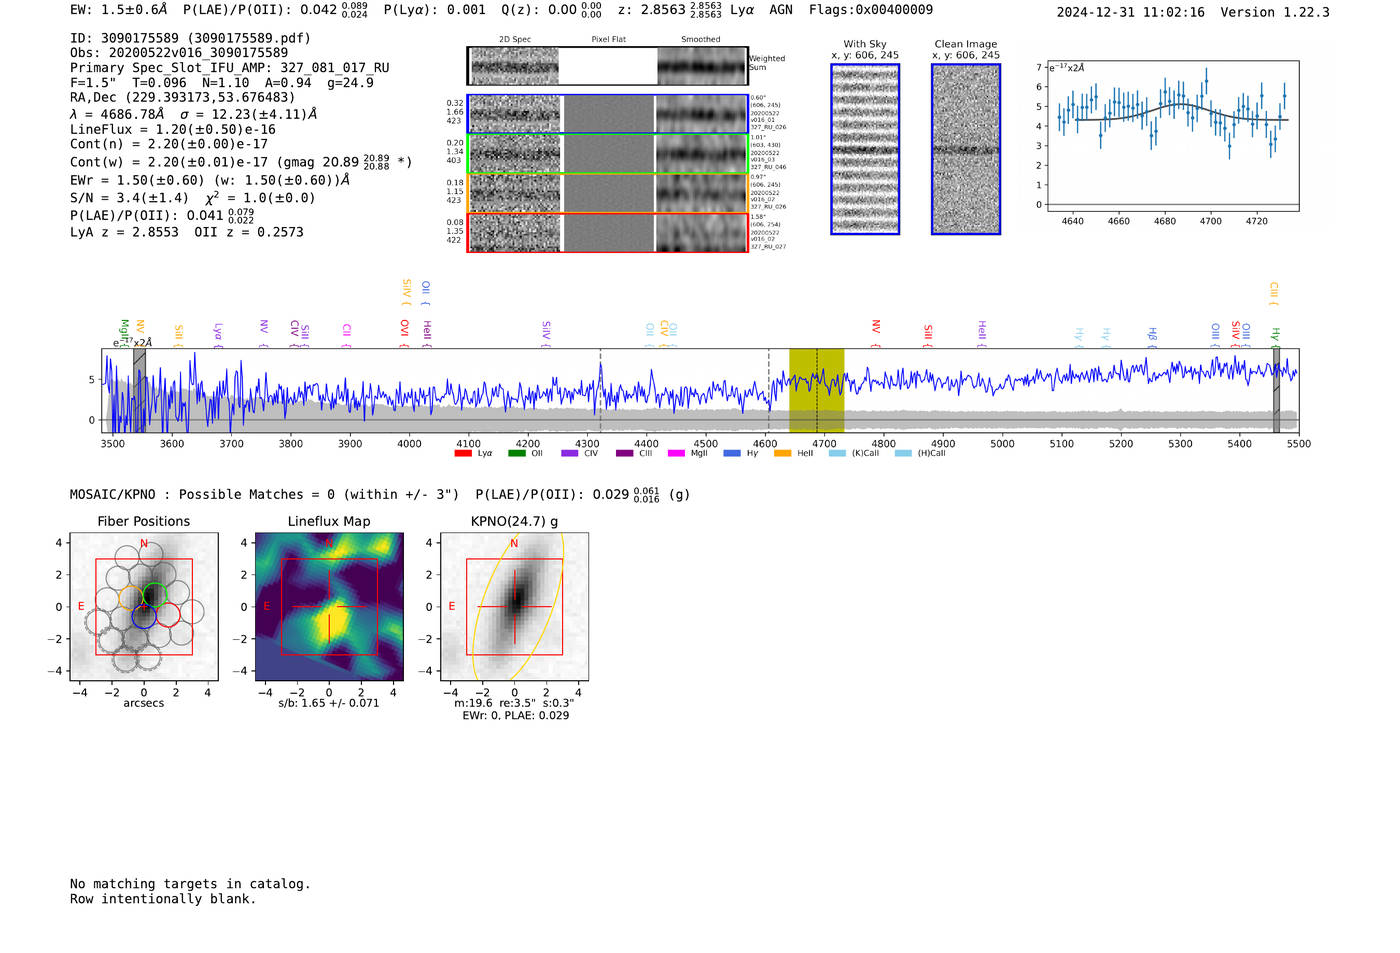Open the KPNO(24.7) g image
The image size is (1400, 953).
515,607
